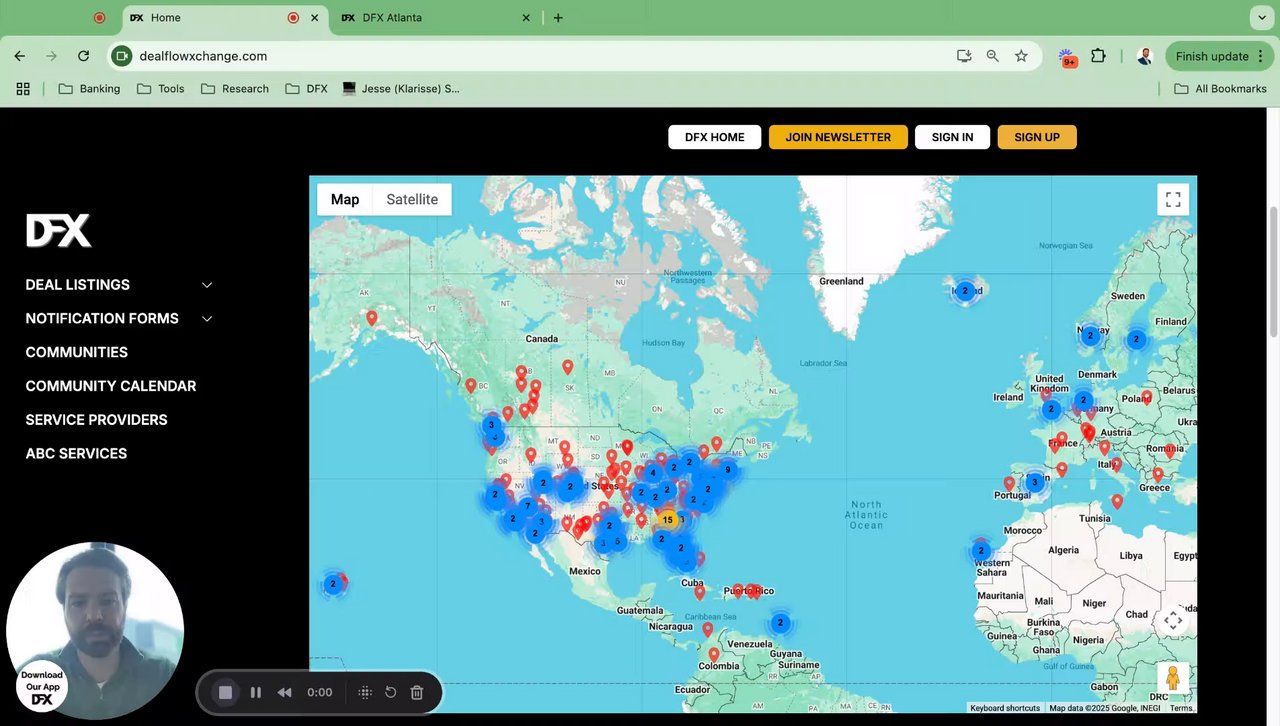The image size is (1280, 726).
Task: Delete the recording with the trash icon
Action: pyautogui.click(x=417, y=692)
